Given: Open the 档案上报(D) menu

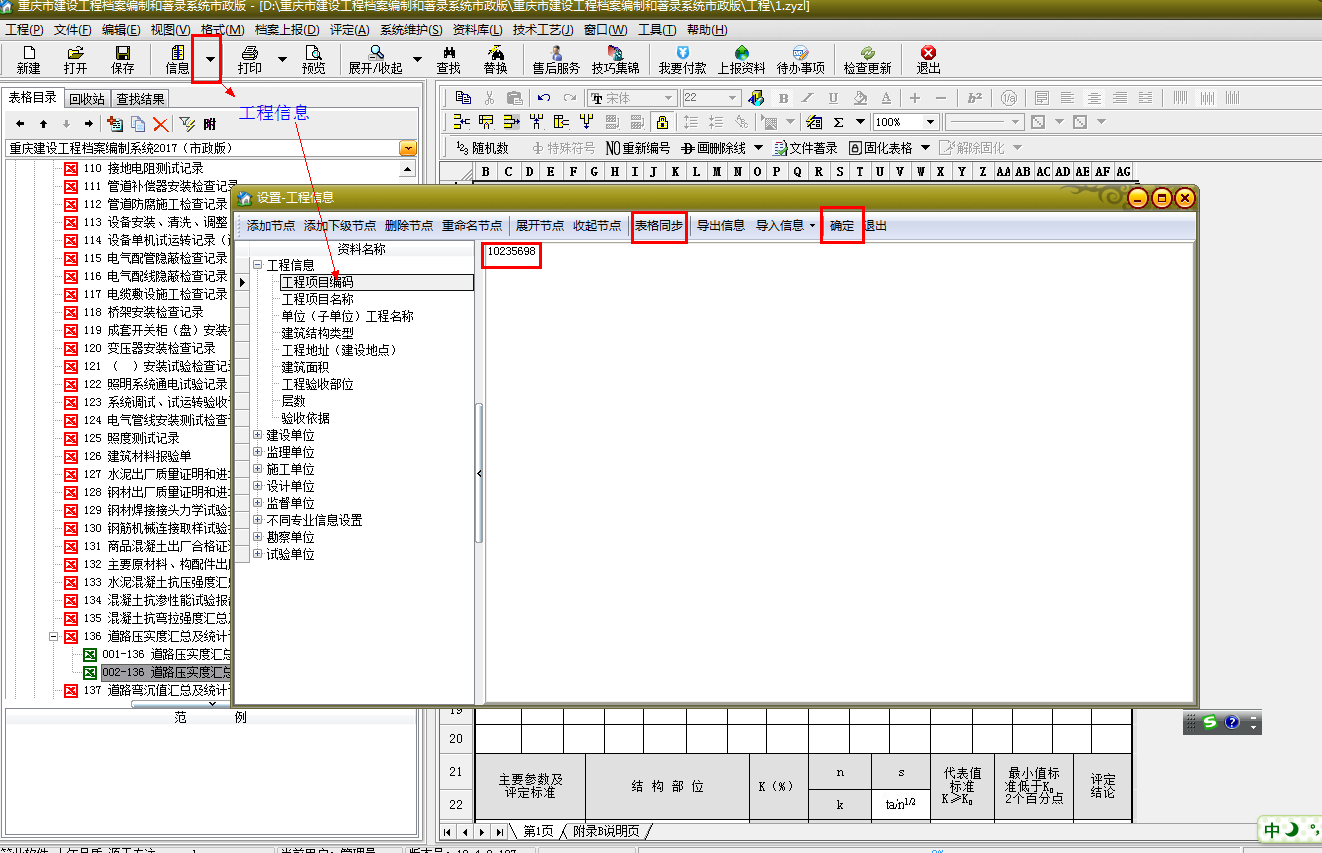Looking at the screenshot, I should pos(287,30).
